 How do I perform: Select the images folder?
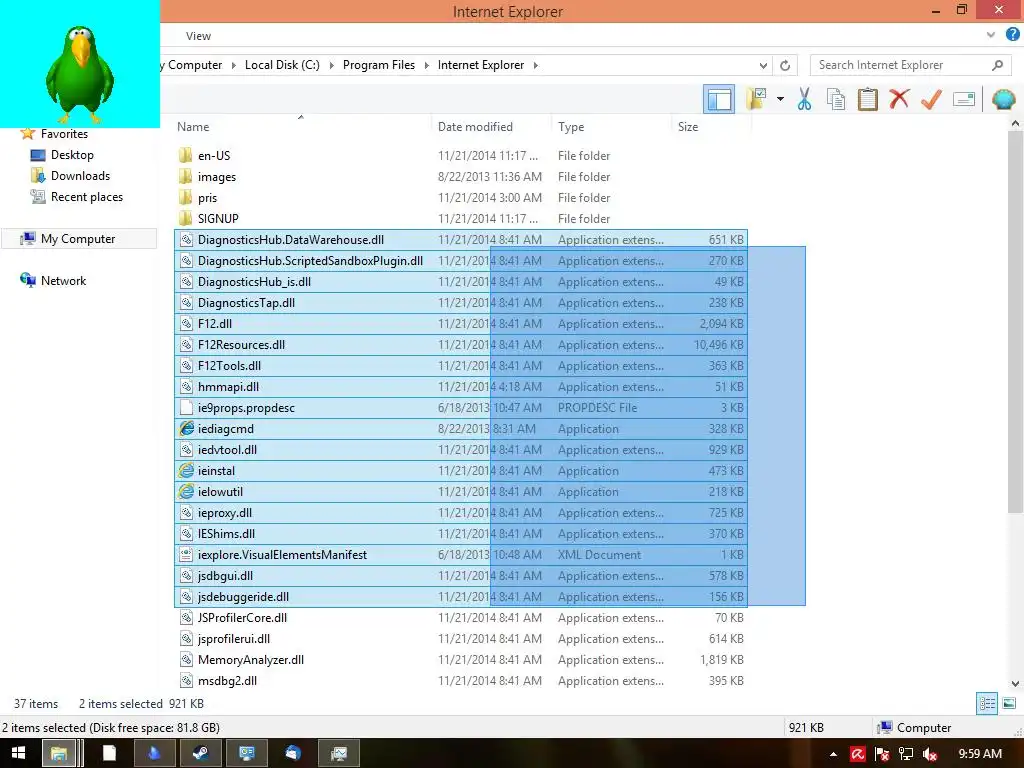tap(217, 177)
